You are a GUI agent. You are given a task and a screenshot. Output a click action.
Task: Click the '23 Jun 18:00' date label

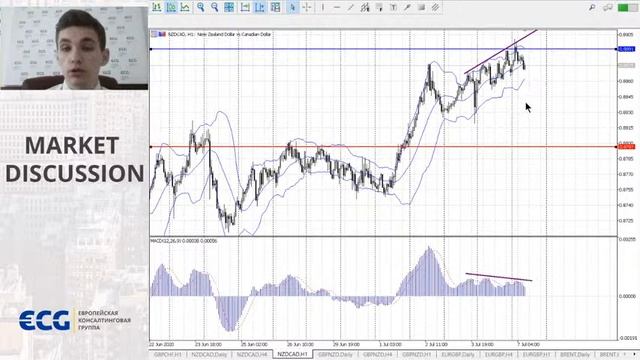209,344
